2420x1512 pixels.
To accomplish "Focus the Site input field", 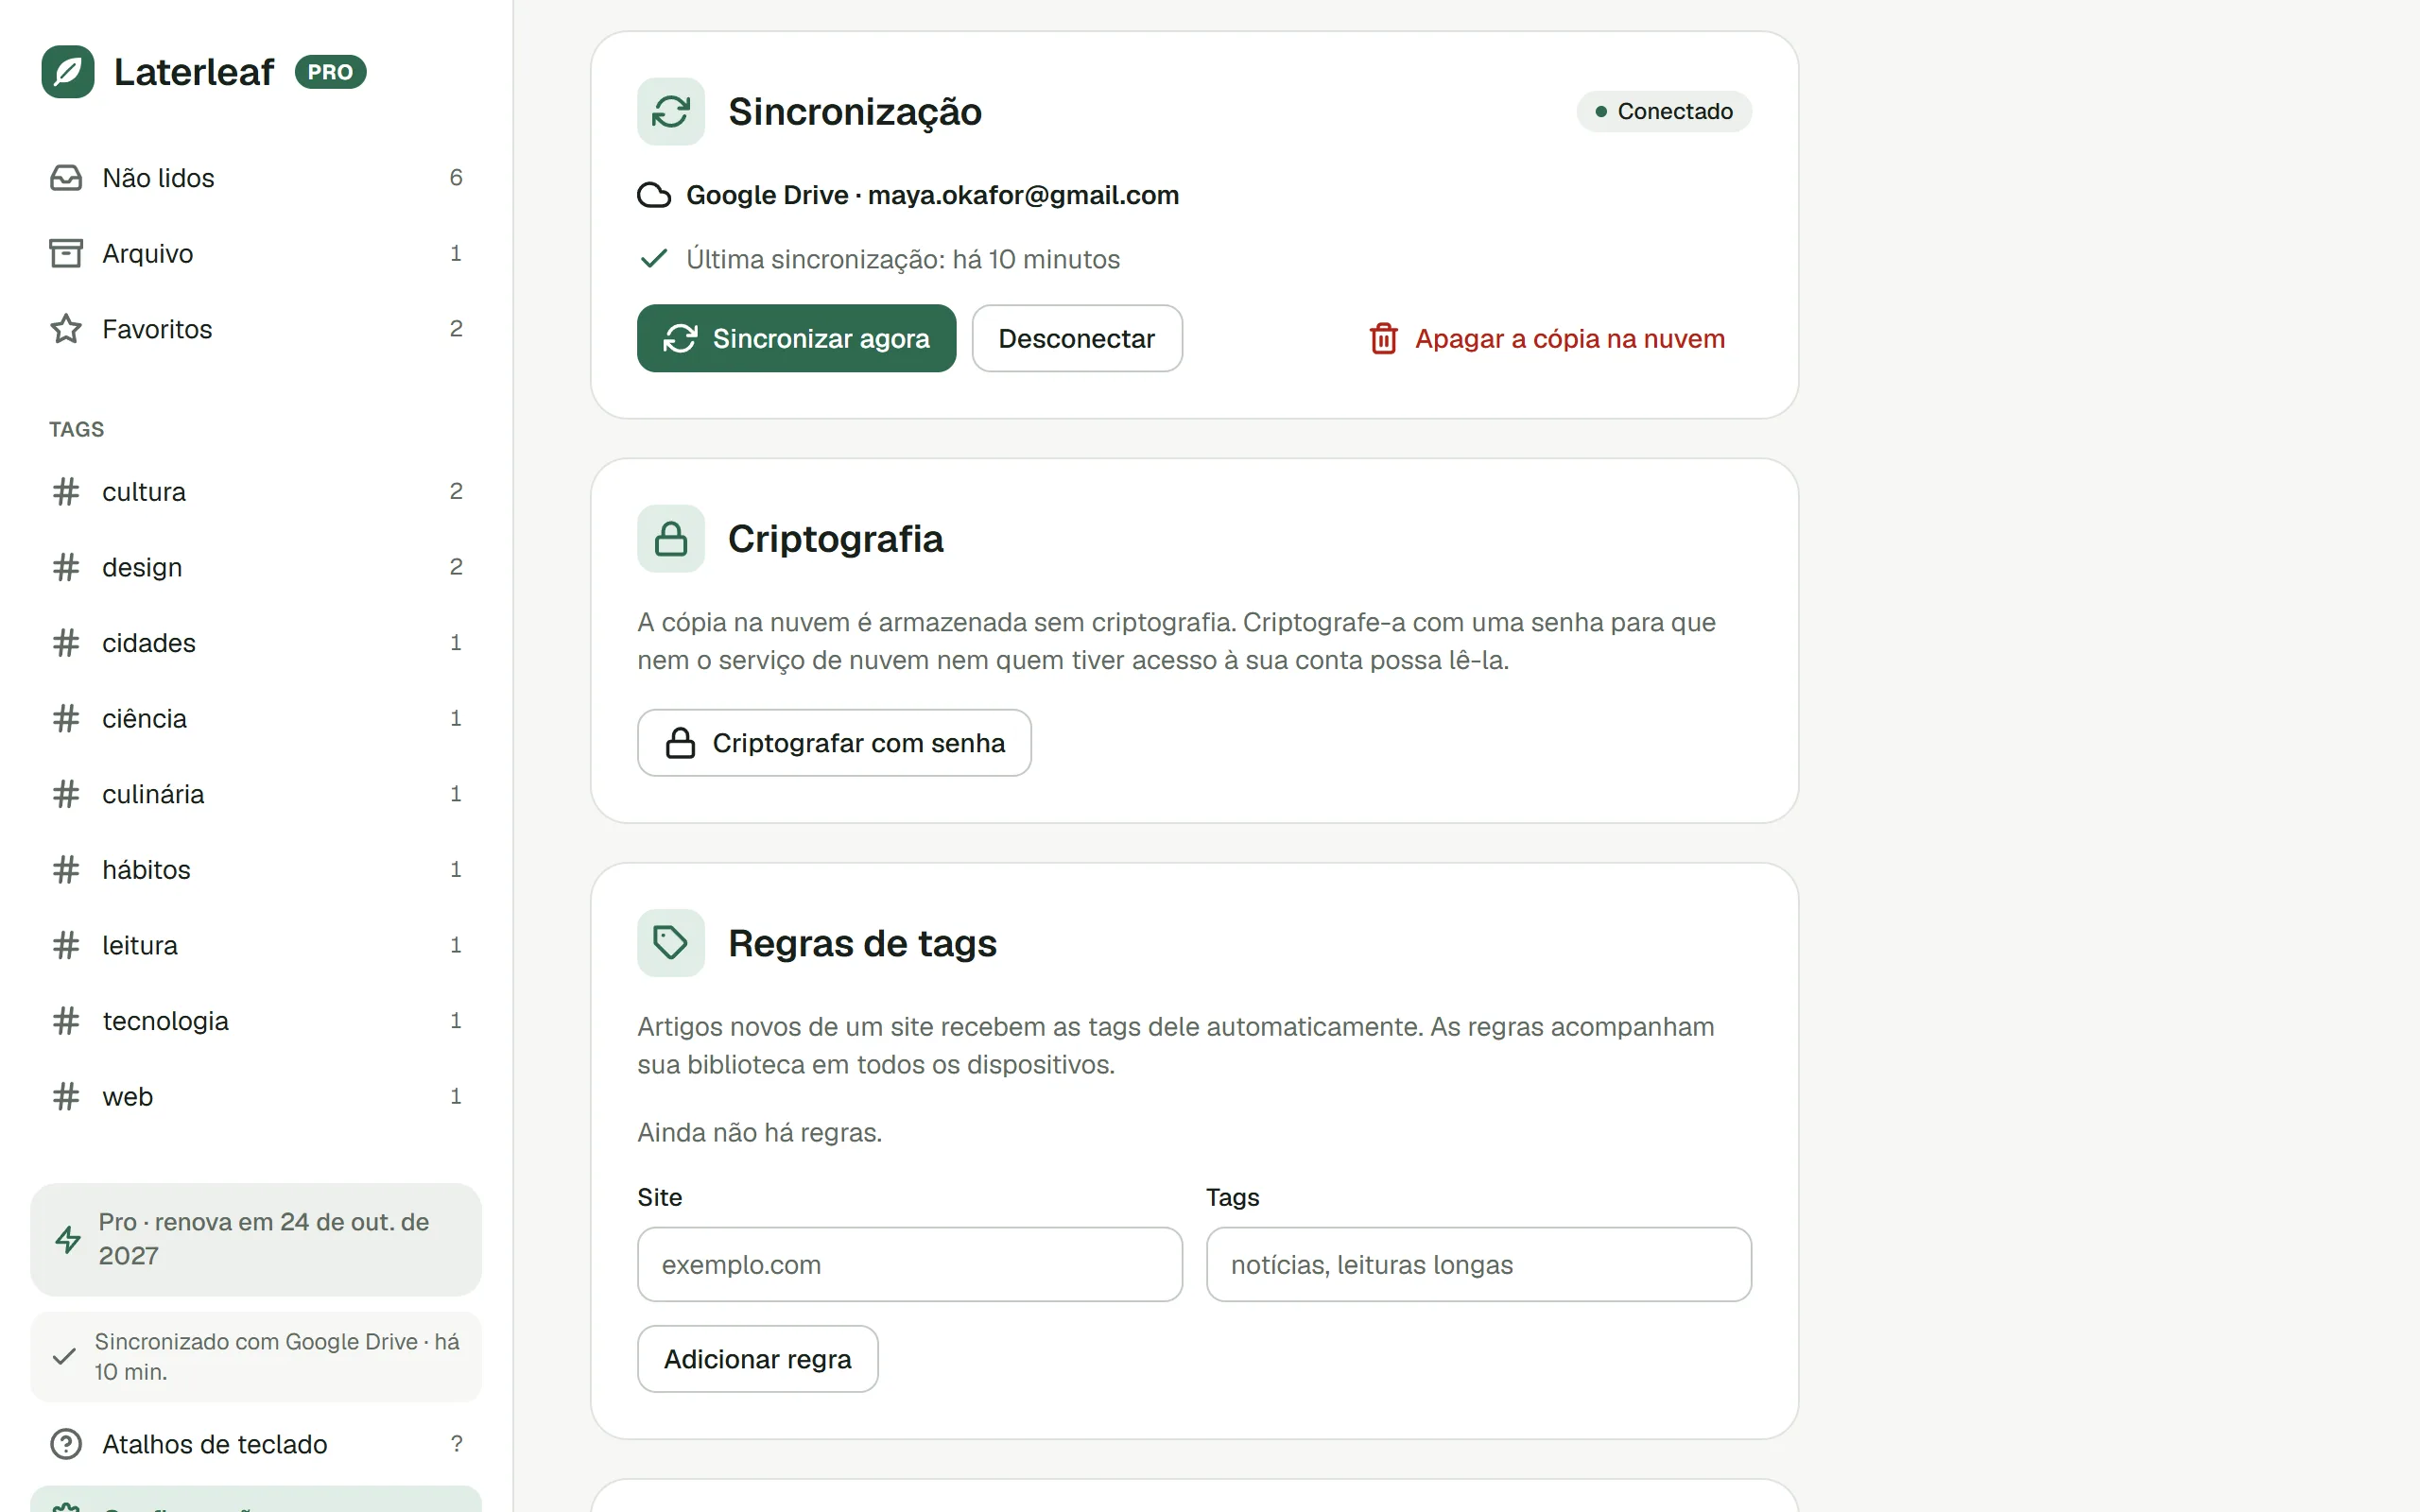I will [x=910, y=1264].
